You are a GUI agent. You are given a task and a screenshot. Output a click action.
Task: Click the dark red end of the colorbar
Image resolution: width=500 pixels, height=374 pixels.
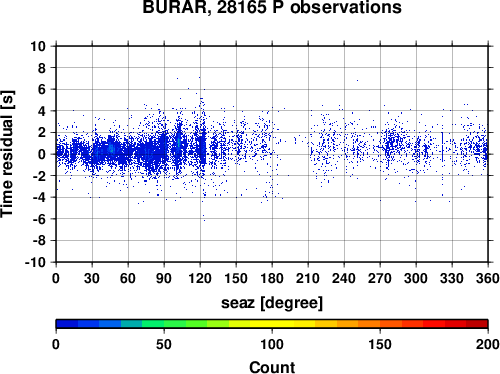[x=477, y=324]
